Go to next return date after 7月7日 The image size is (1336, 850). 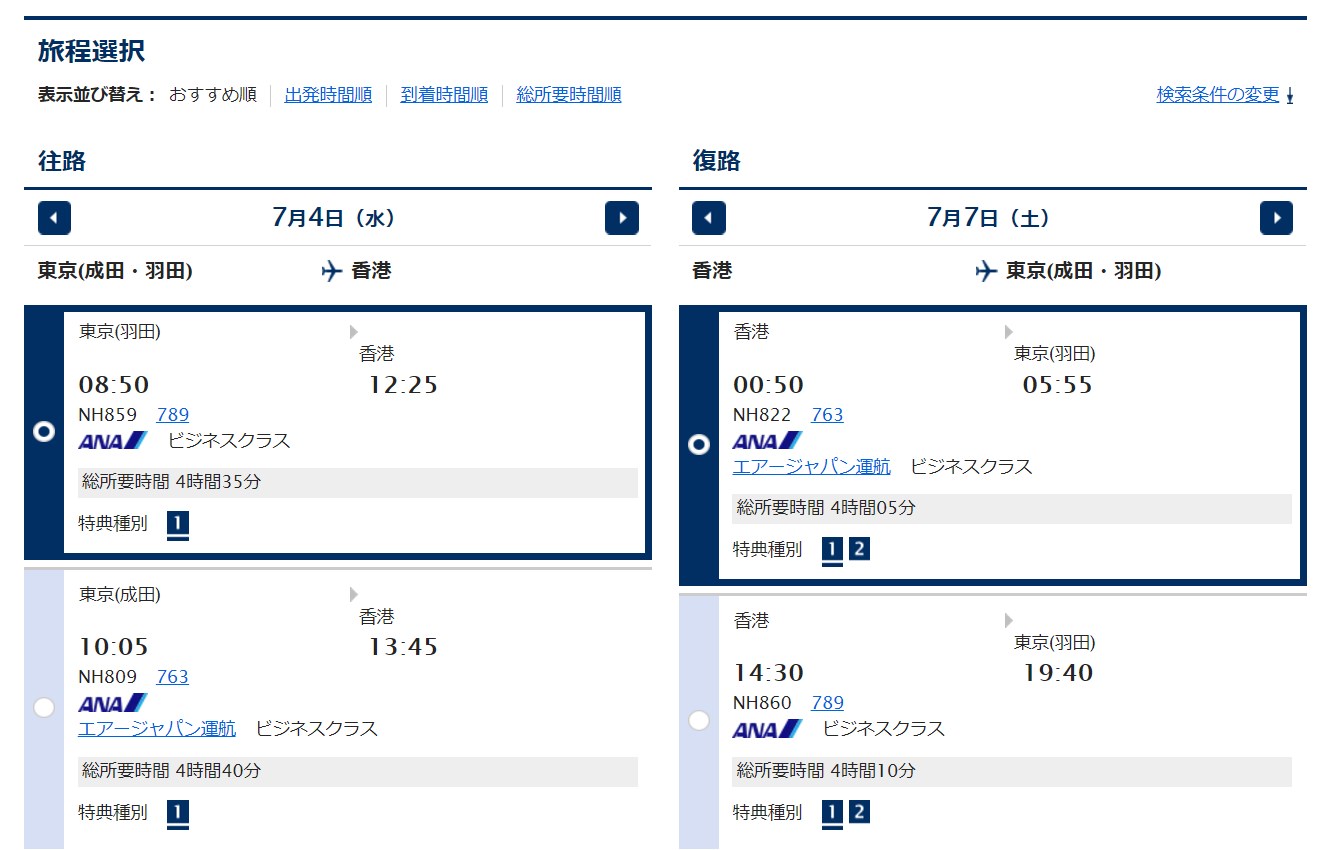point(1276,218)
